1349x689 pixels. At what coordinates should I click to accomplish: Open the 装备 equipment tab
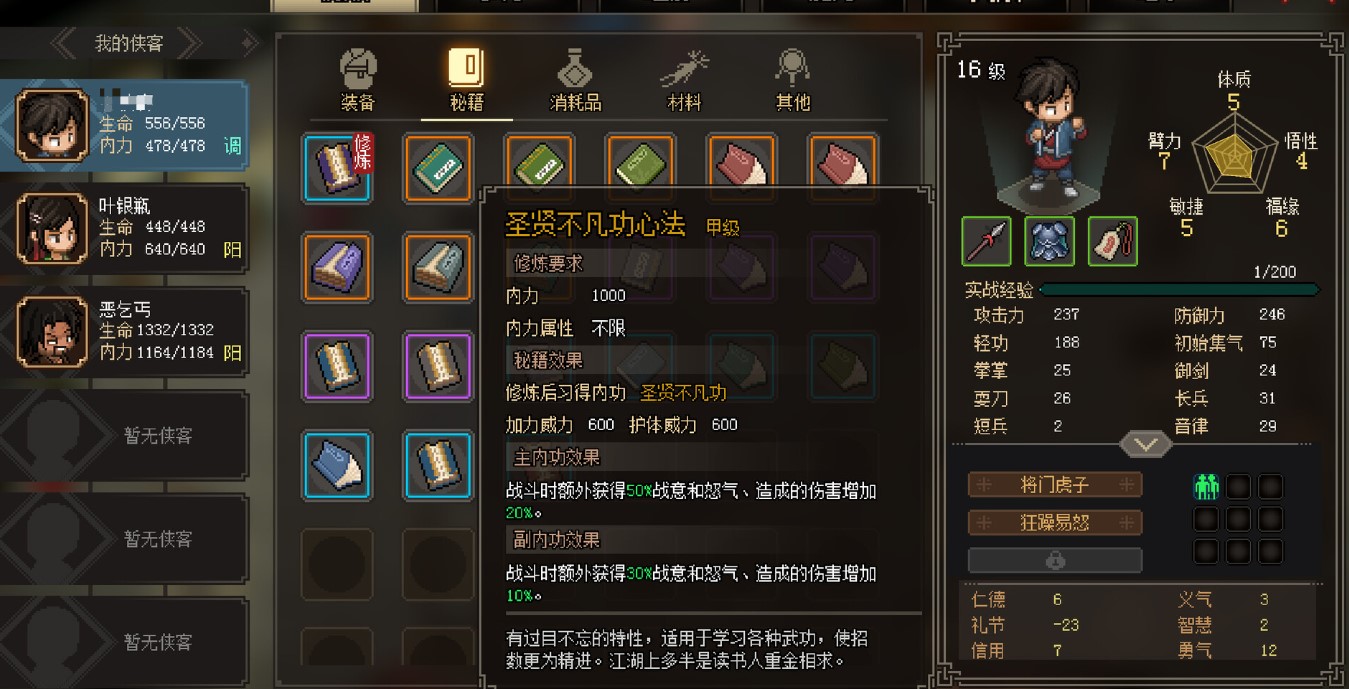click(358, 80)
